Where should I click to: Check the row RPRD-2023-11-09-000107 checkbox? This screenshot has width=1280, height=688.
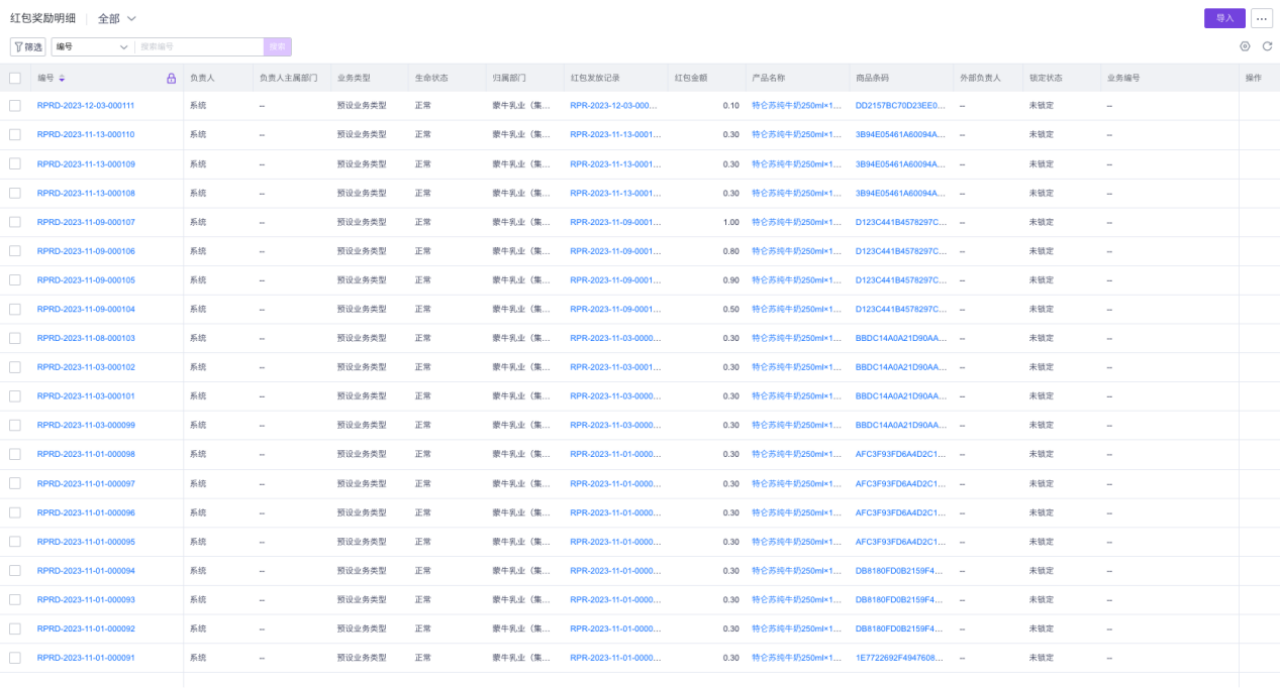15,222
